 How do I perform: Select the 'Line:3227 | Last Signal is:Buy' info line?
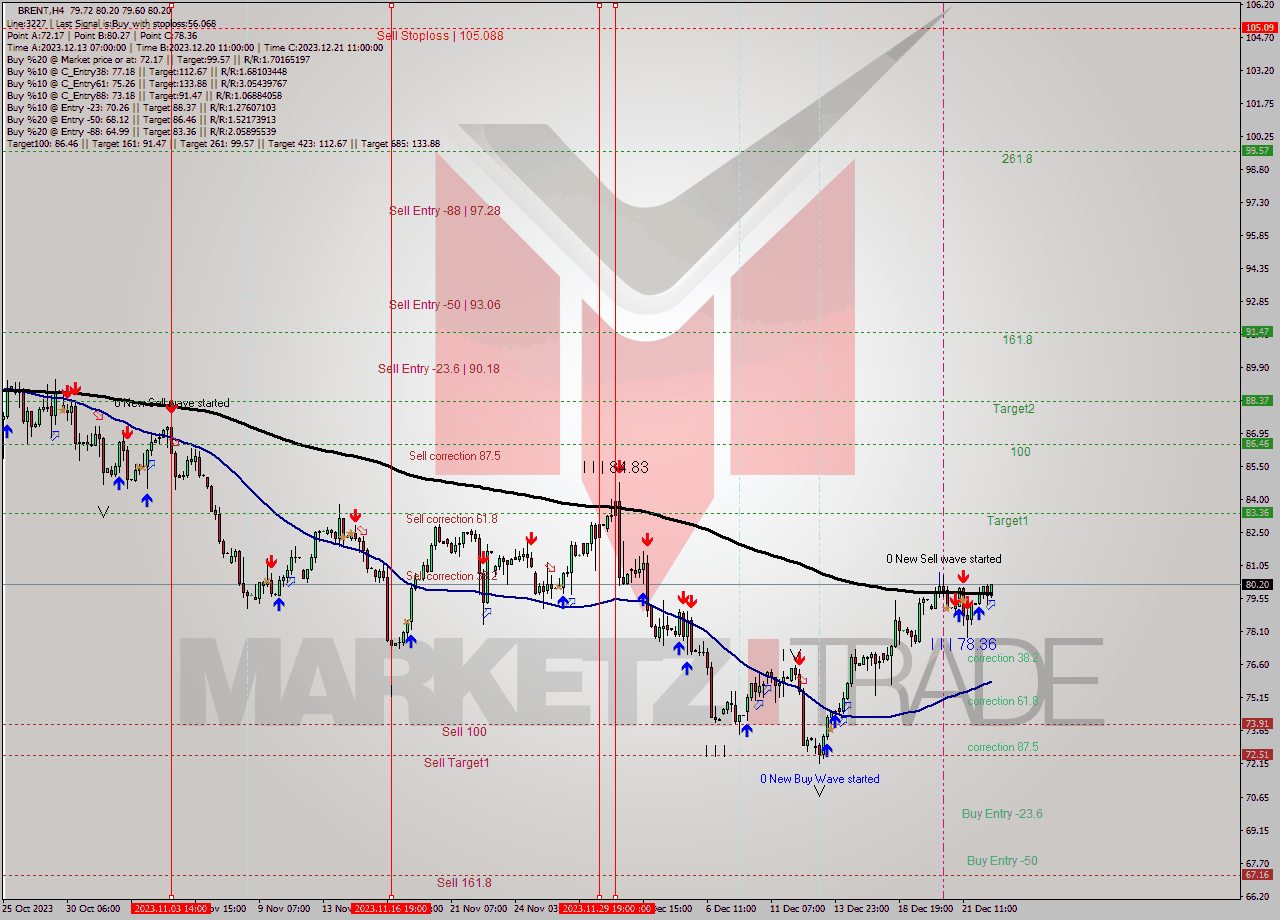[111, 22]
